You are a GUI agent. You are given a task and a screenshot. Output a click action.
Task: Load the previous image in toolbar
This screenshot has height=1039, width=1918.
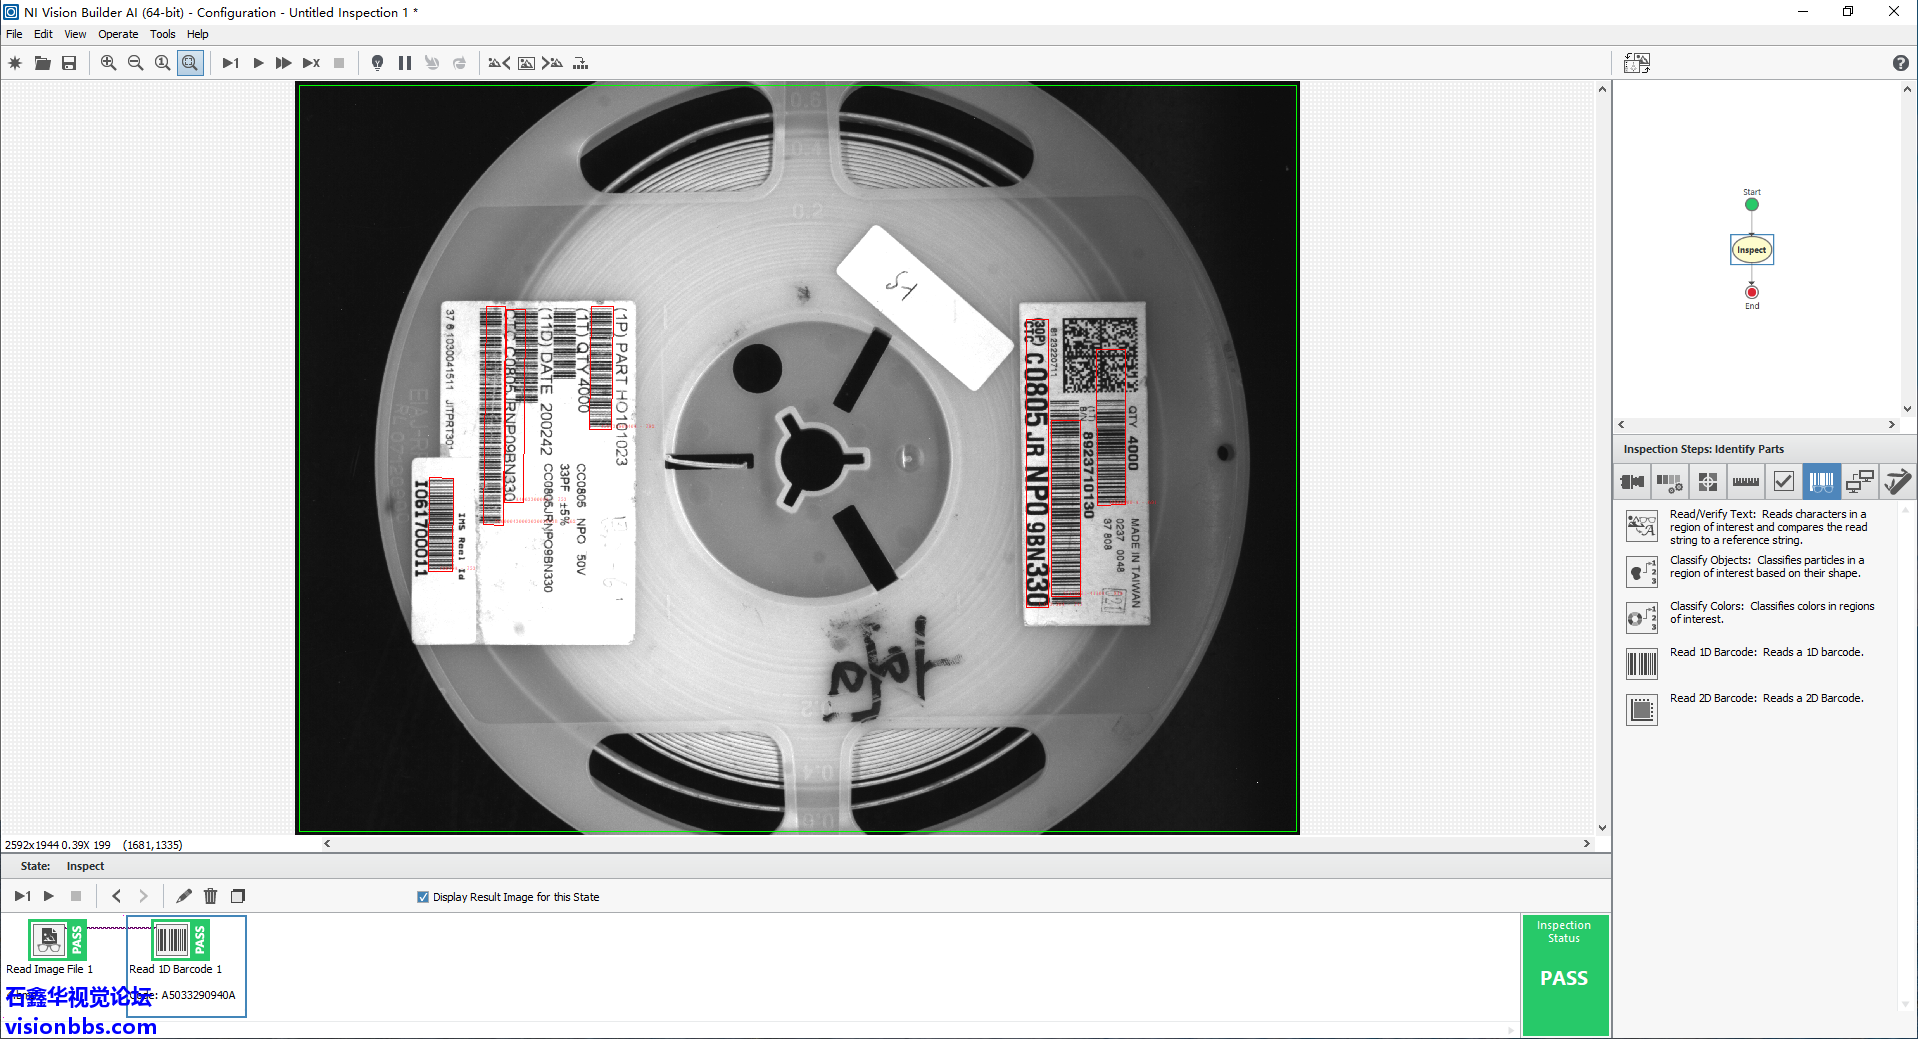click(x=499, y=63)
